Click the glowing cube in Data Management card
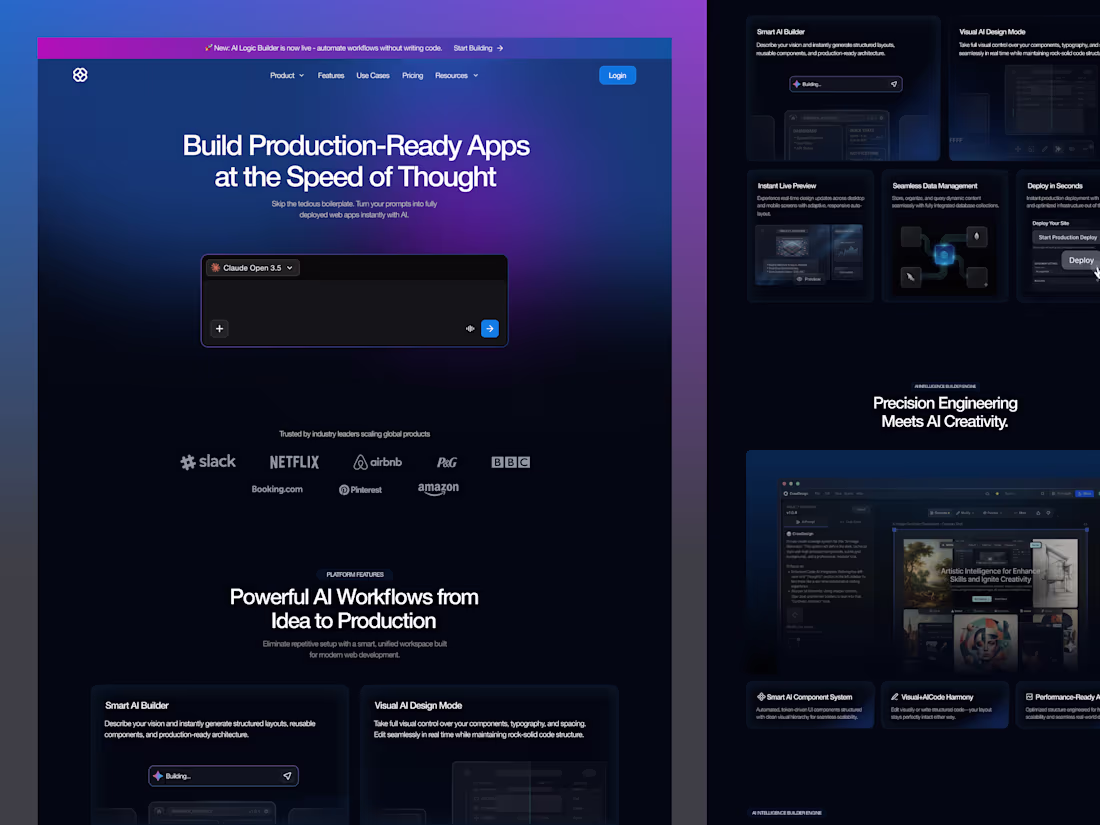This screenshot has height=825, width=1100. [x=944, y=254]
